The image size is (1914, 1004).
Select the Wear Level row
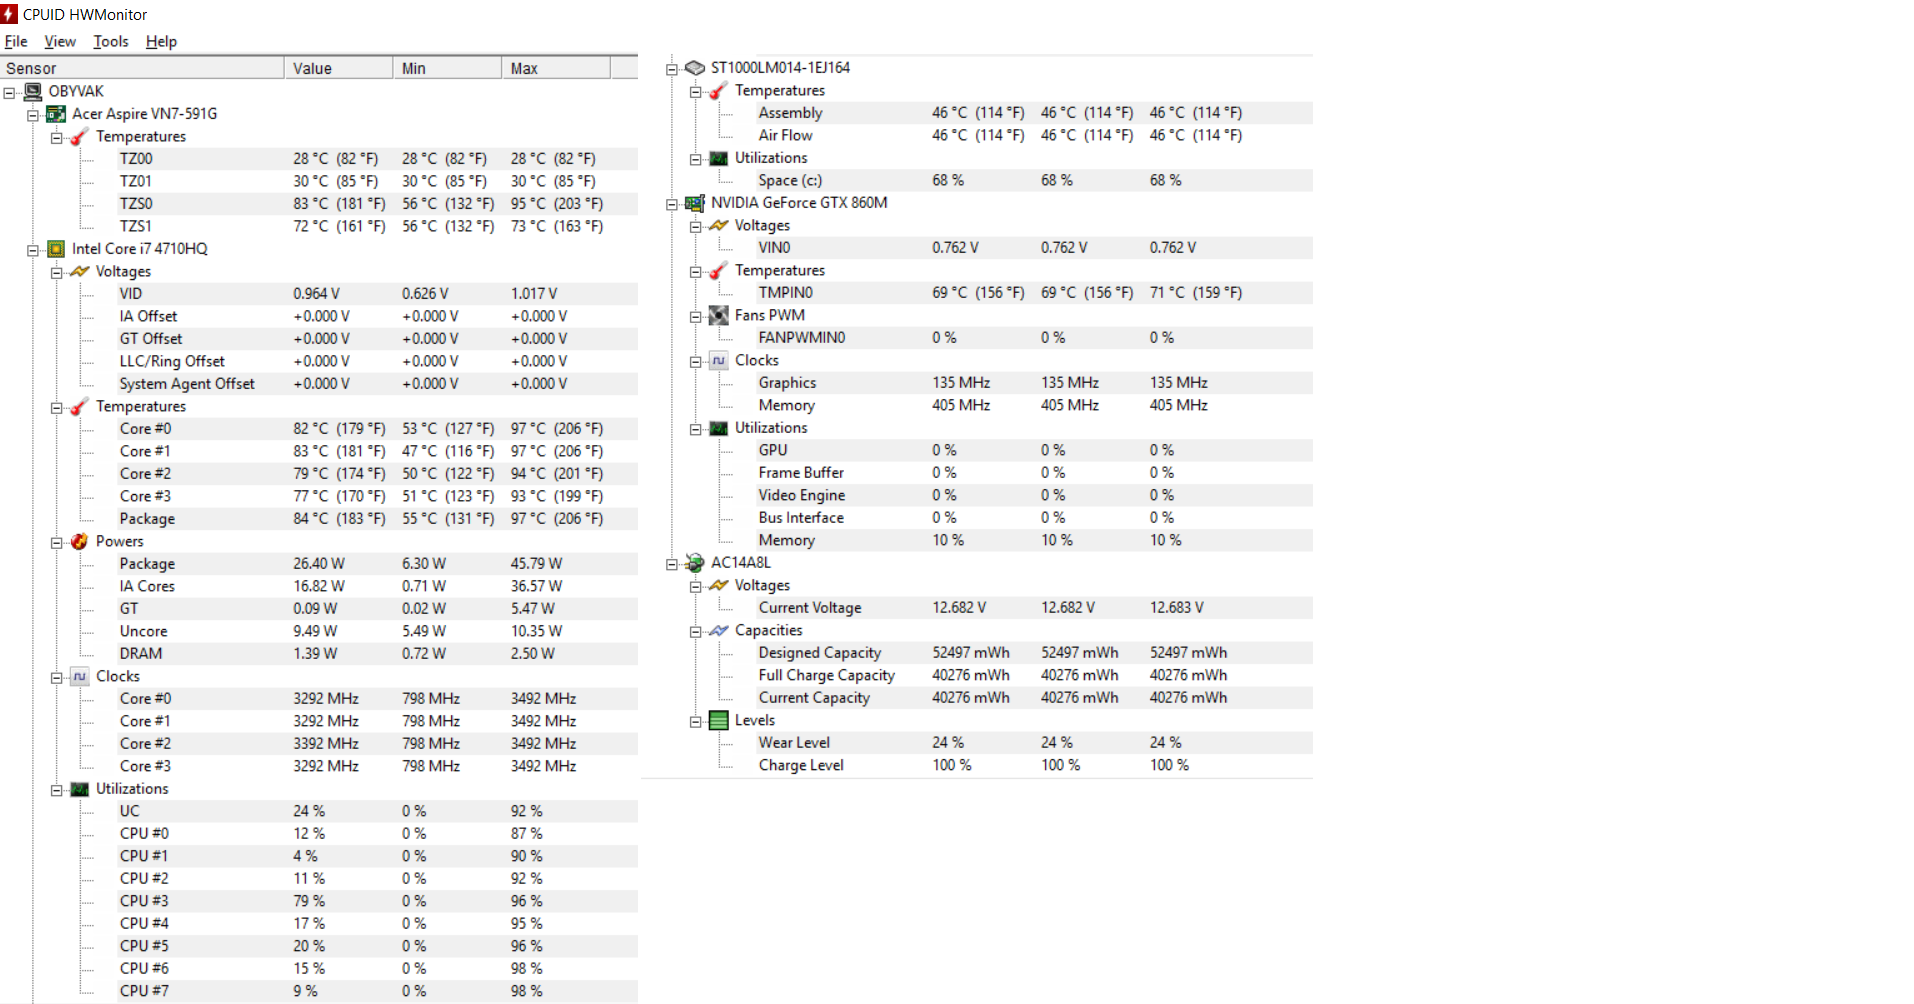(x=794, y=742)
